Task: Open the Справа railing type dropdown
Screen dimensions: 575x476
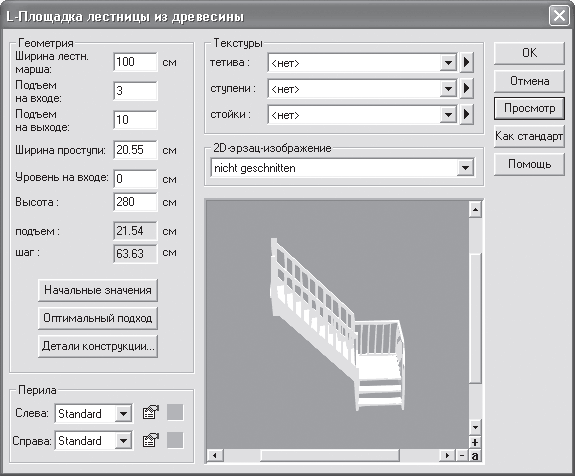Action: (x=124, y=441)
